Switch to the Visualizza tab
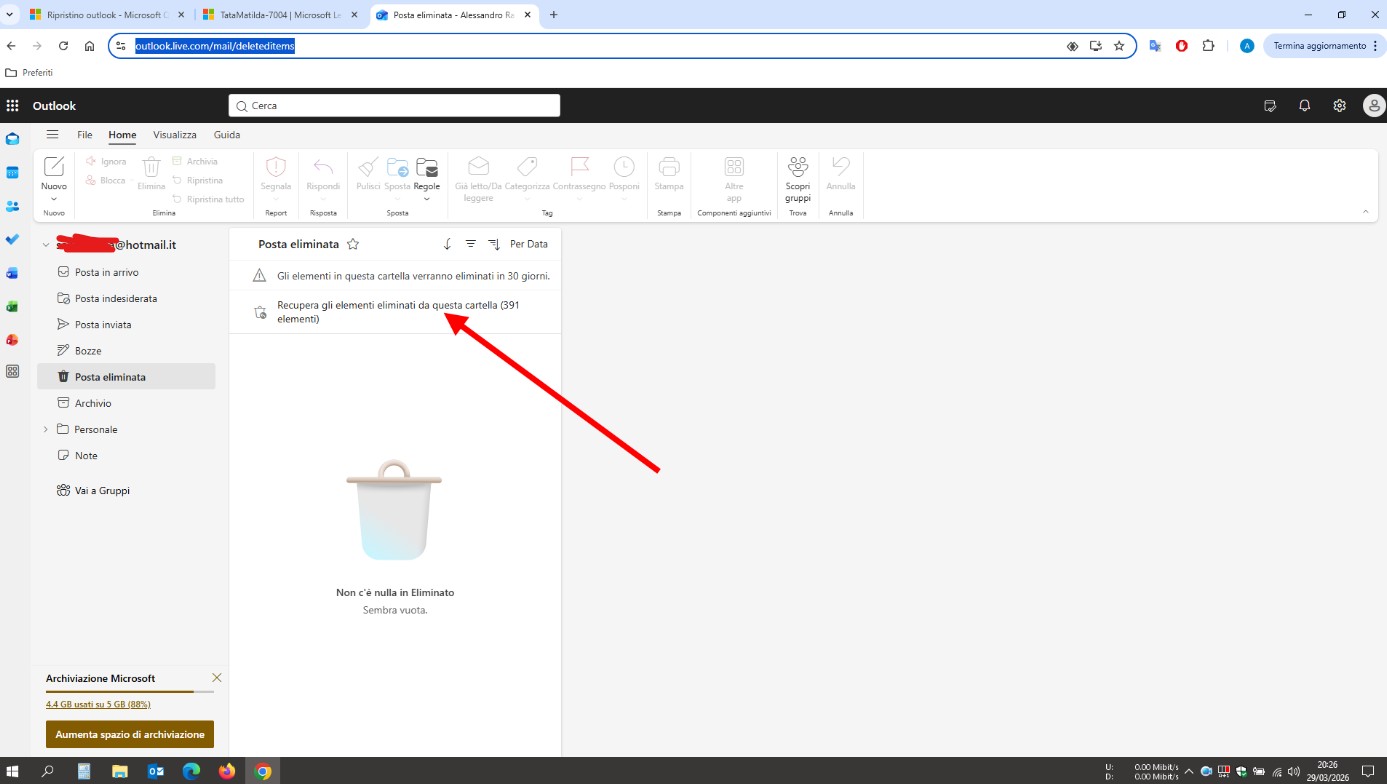The image size is (1387, 784). (175, 135)
